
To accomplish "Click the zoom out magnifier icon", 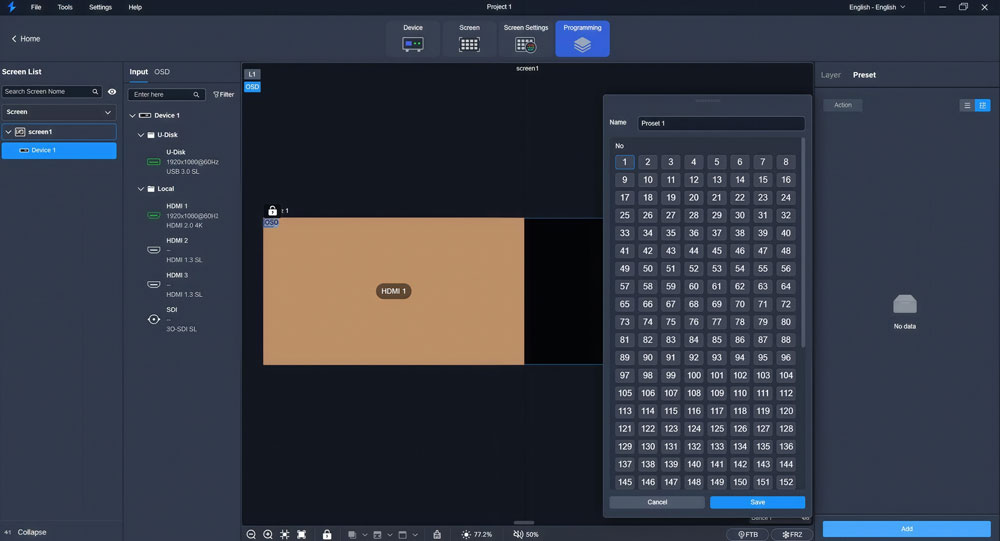I will [252, 534].
